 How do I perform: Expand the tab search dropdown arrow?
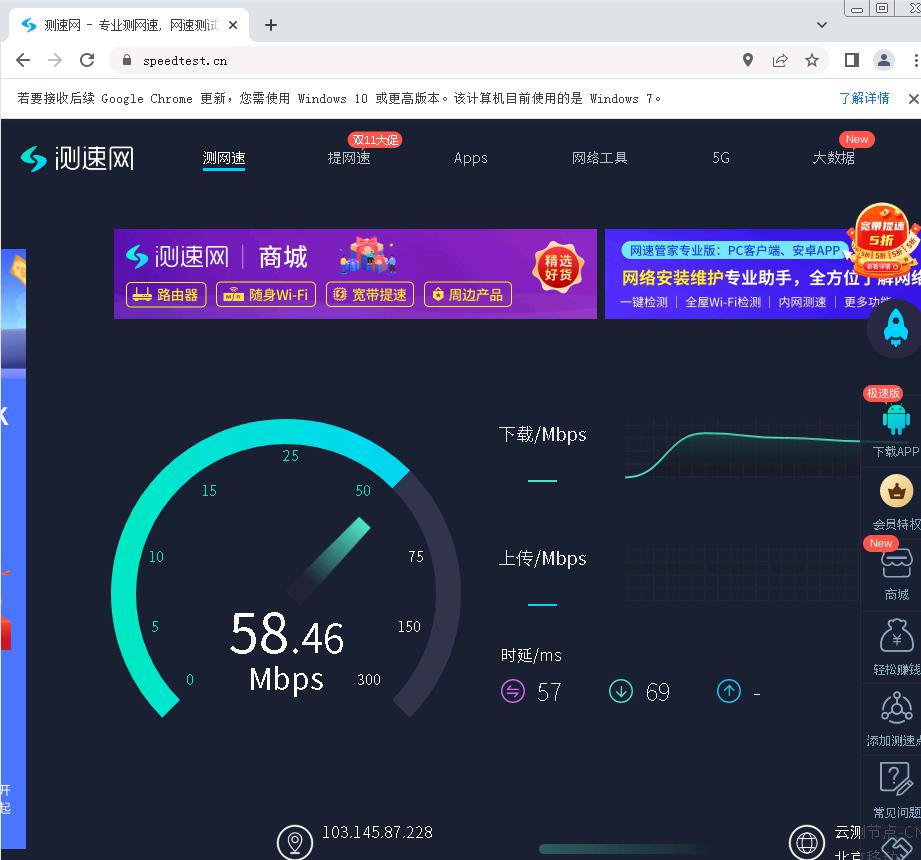click(x=822, y=25)
